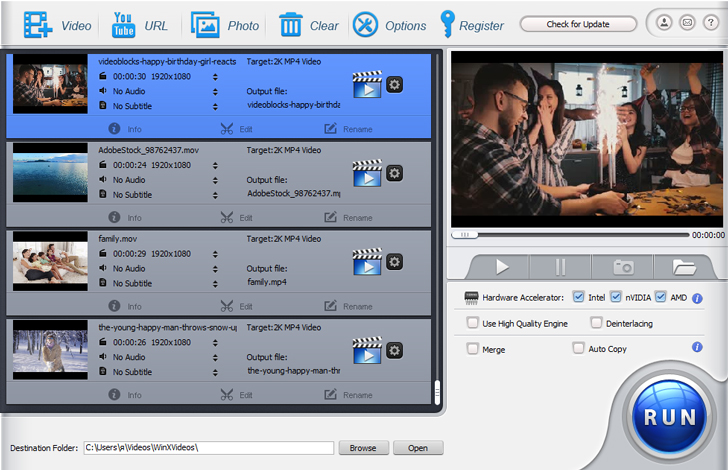Take snapshot with camera icon

[623, 268]
